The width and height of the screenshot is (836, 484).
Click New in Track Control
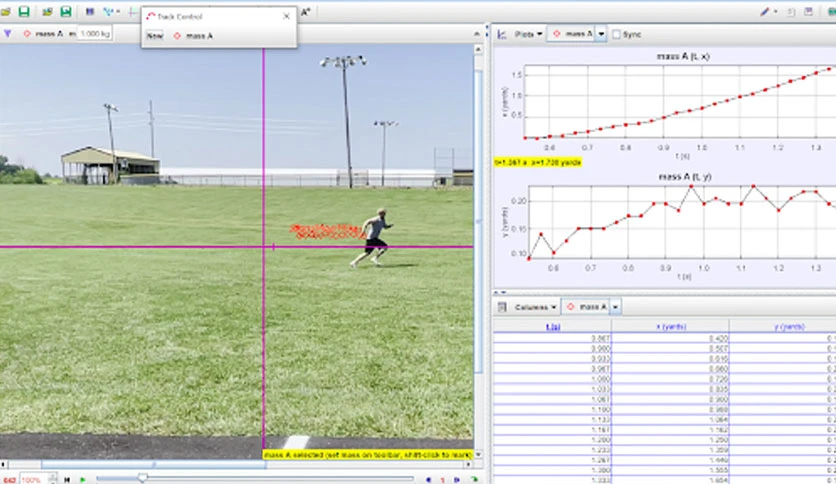[155, 36]
